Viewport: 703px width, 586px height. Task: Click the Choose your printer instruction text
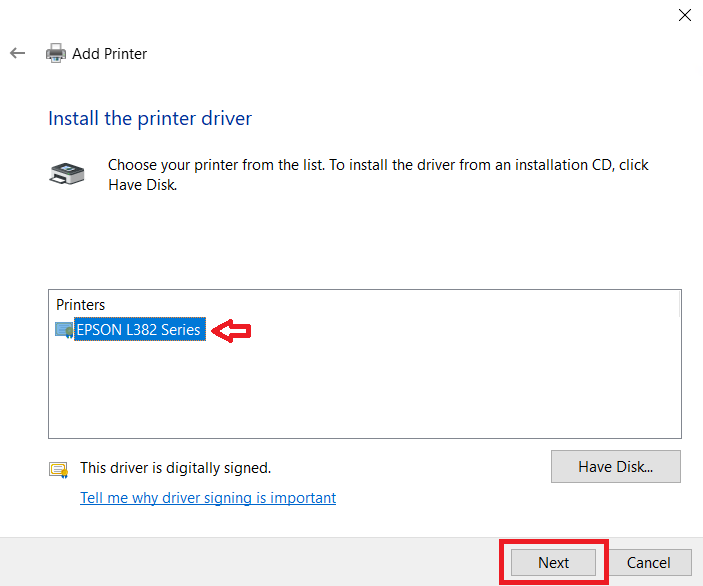[378, 175]
